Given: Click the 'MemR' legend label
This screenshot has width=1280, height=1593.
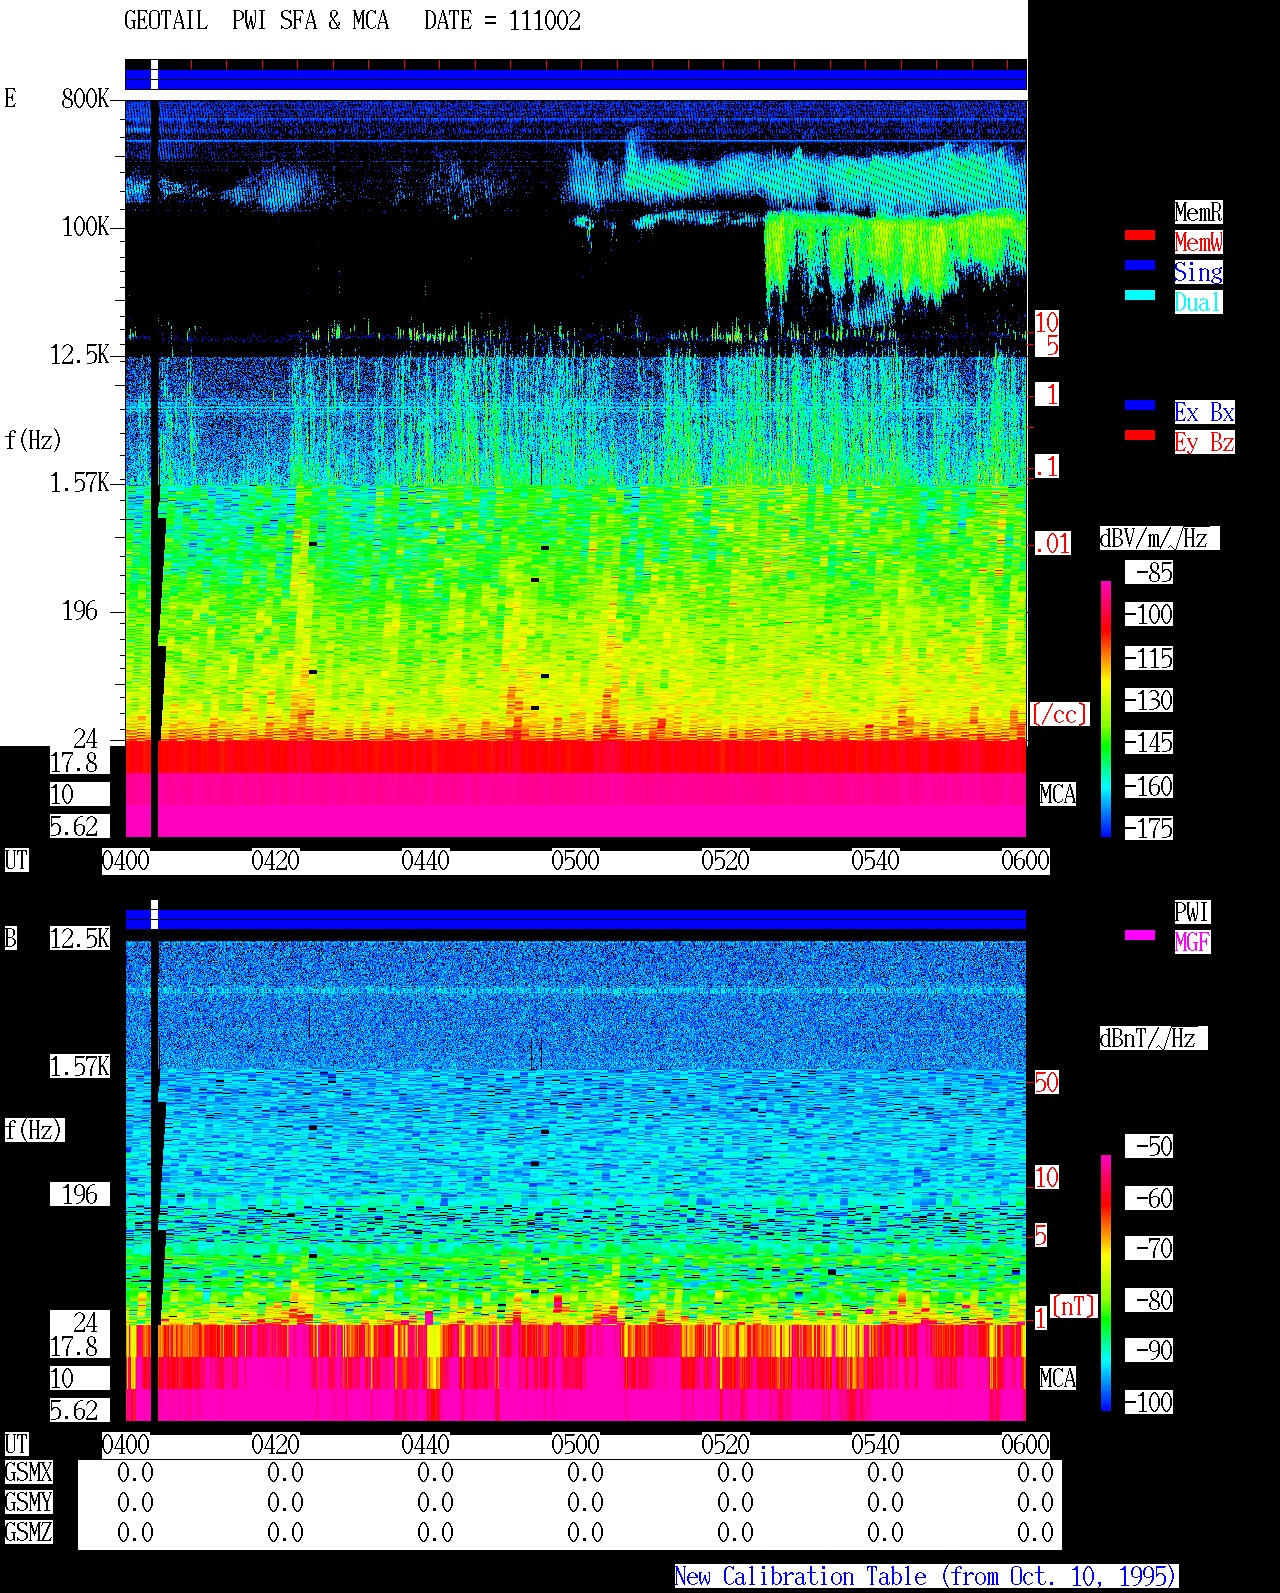Looking at the screenshot, I should [1198, 212].
